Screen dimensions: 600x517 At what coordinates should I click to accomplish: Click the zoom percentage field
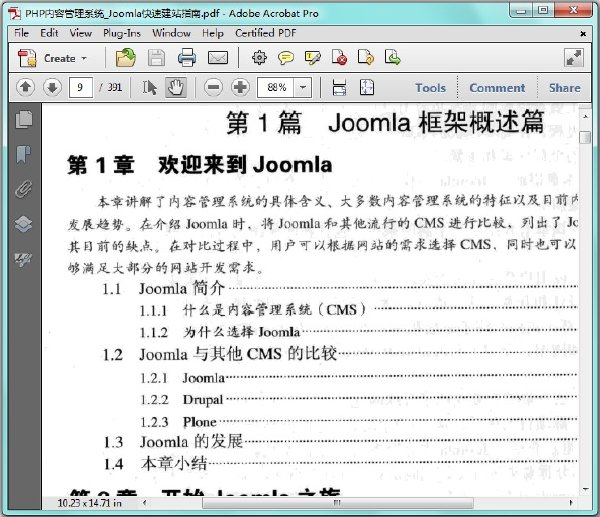[276, 87]
